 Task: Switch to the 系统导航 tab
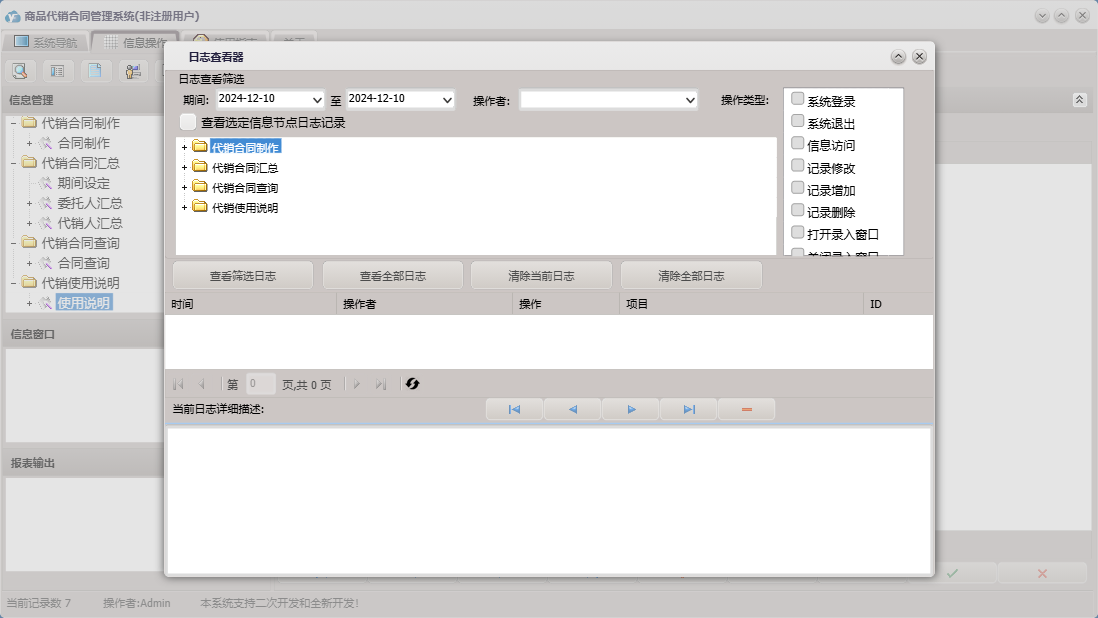point(45,43)
